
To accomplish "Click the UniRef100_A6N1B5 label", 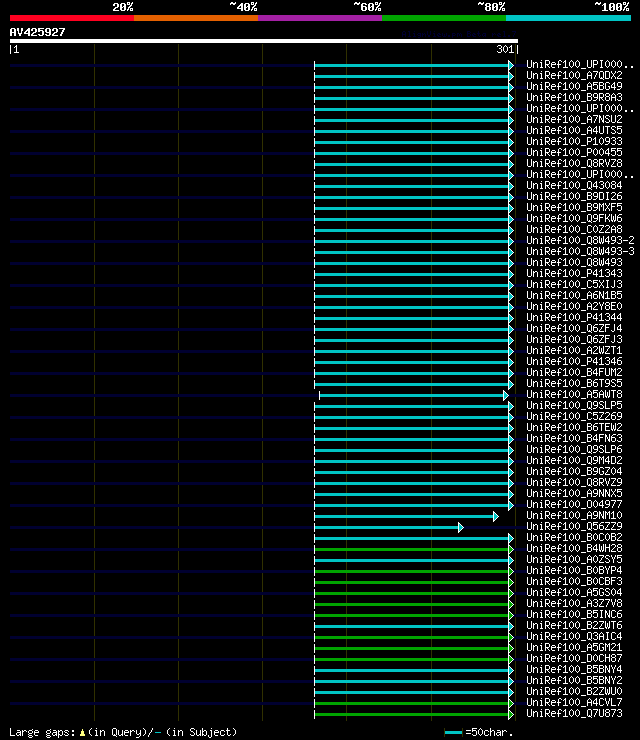I will pyautogui.click(x=574, y=295).
